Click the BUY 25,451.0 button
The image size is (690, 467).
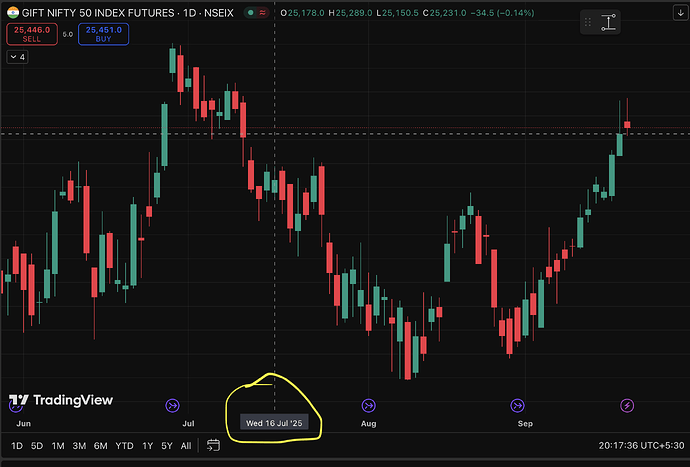[103, 34]
